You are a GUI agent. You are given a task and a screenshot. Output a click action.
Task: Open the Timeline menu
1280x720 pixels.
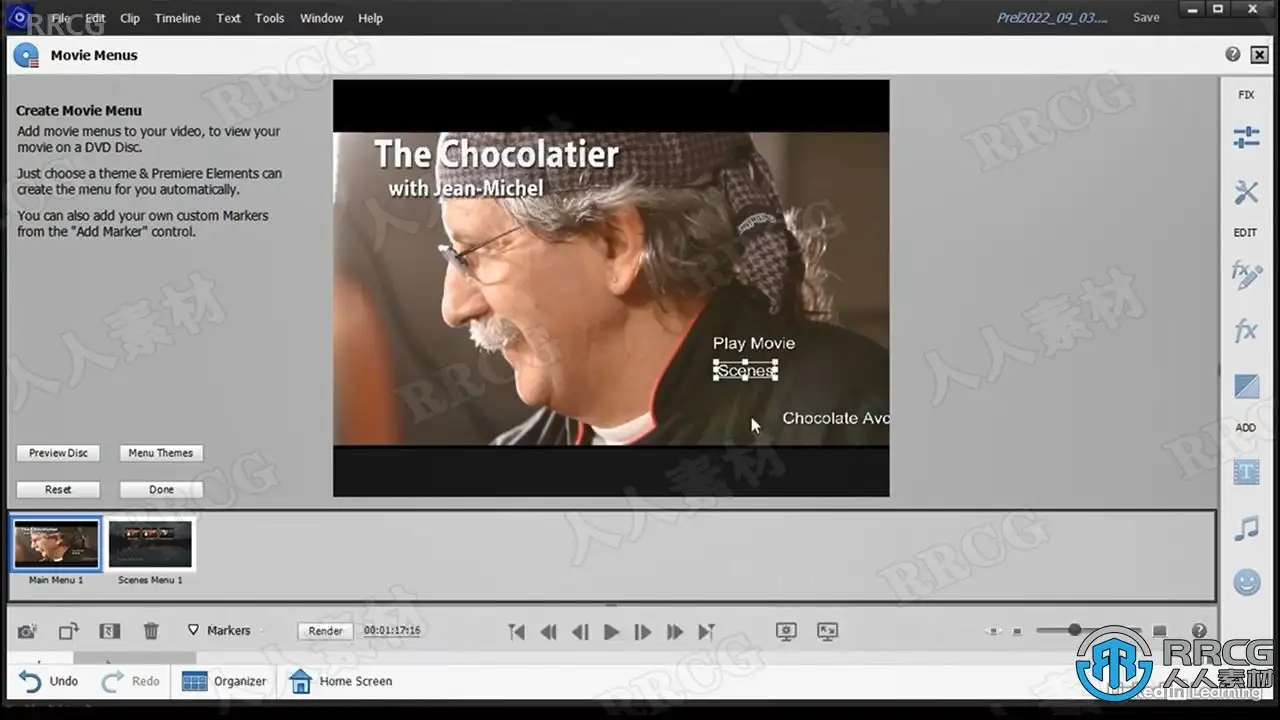coord(177,18)
